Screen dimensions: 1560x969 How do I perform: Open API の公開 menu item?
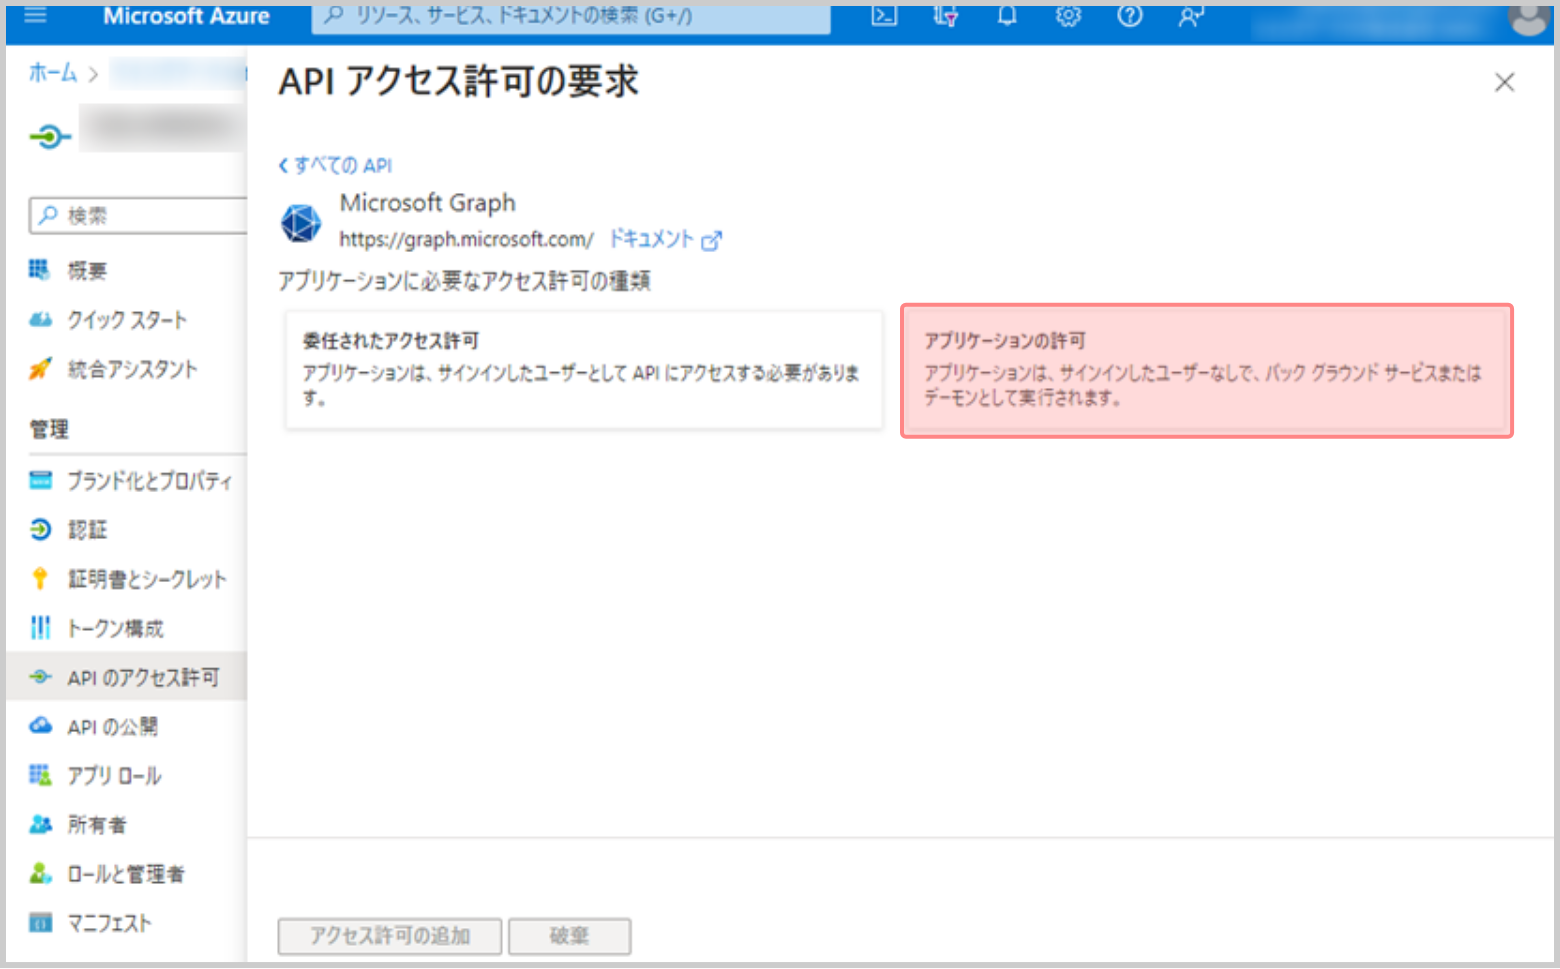click(112, 727)
